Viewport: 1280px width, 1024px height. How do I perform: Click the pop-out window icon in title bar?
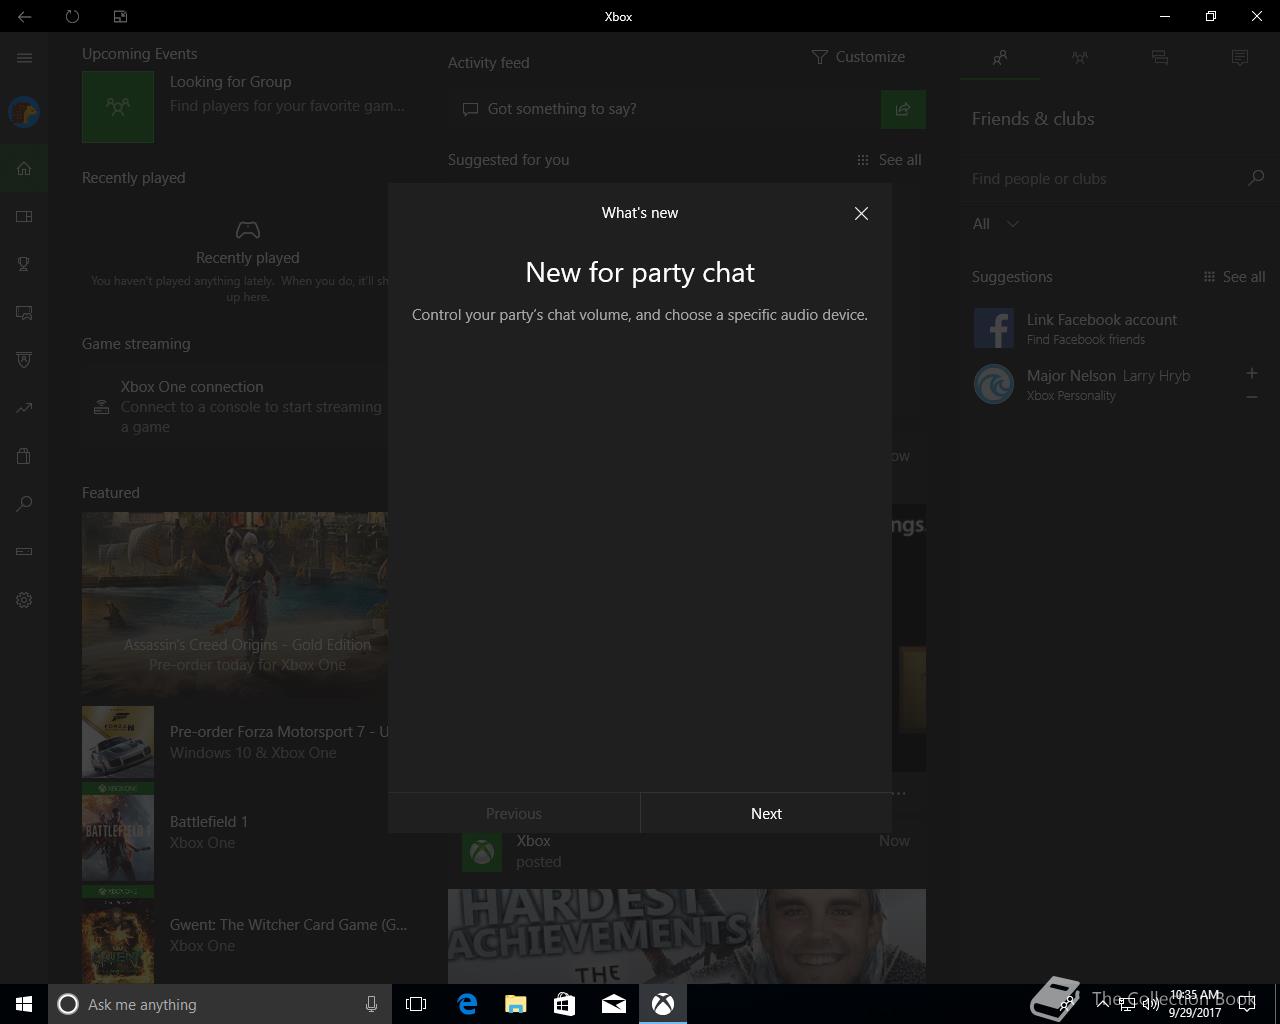pos(120,16)
